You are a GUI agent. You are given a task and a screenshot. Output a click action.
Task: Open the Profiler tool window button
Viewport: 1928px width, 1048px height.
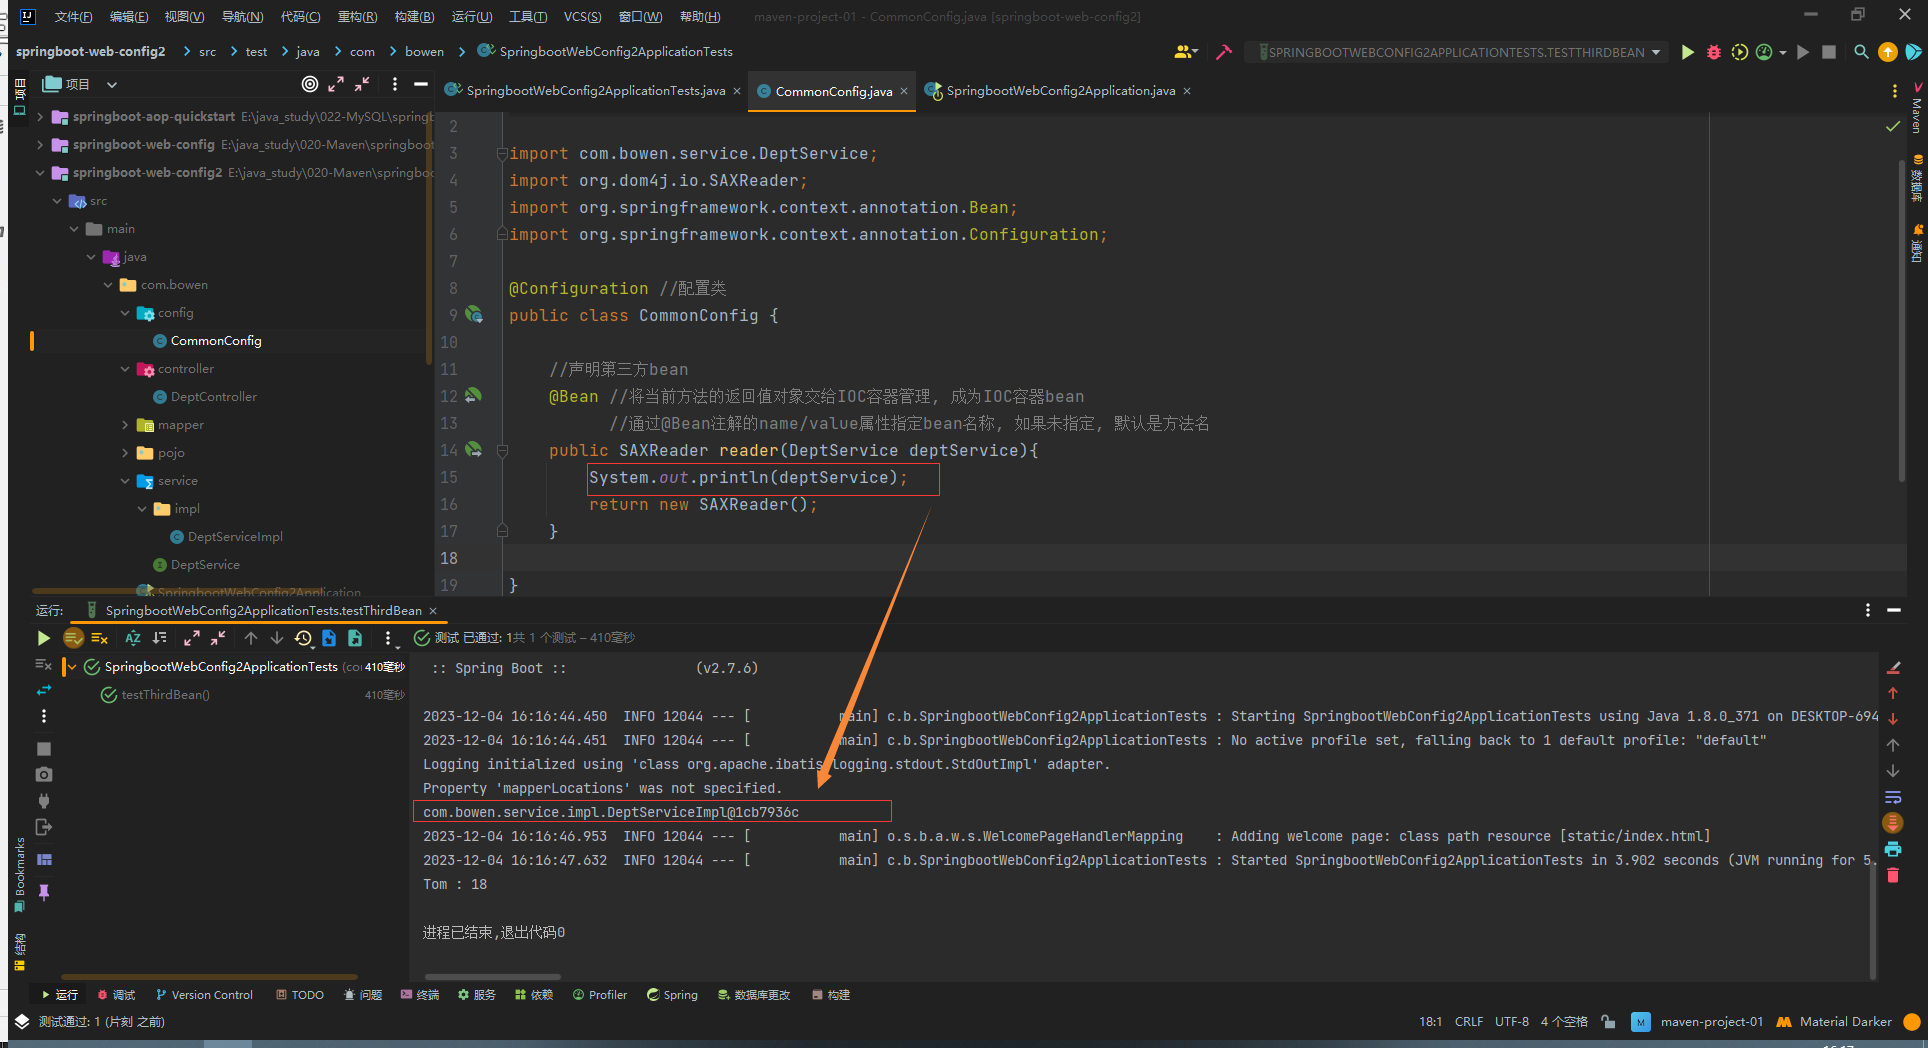pos(600,995)
